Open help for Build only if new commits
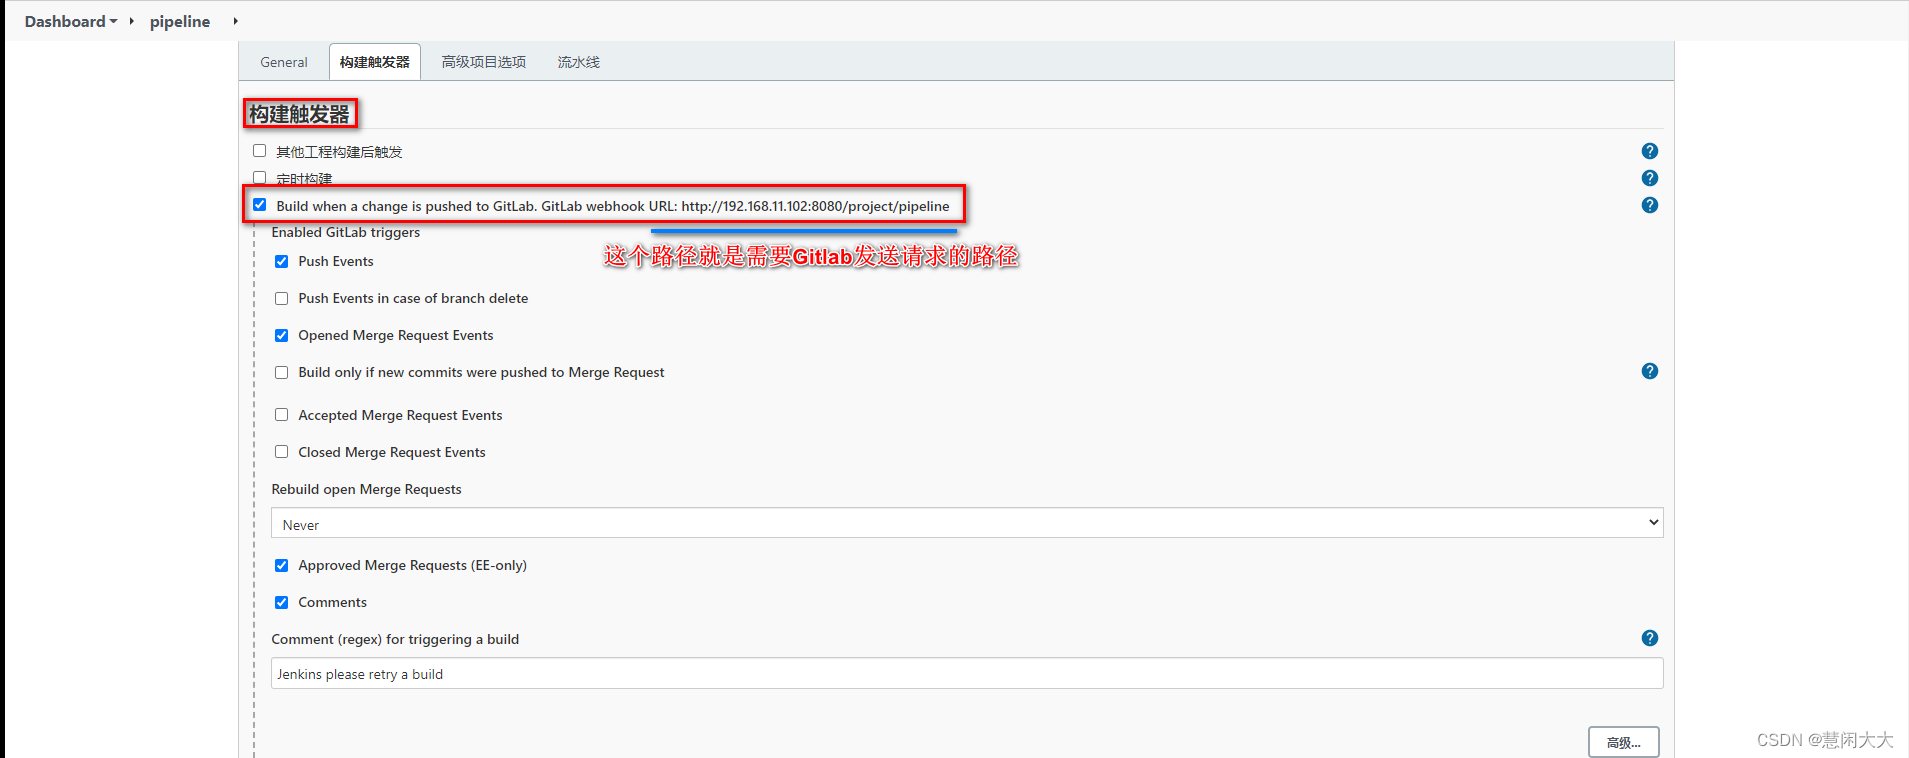 1650,371
